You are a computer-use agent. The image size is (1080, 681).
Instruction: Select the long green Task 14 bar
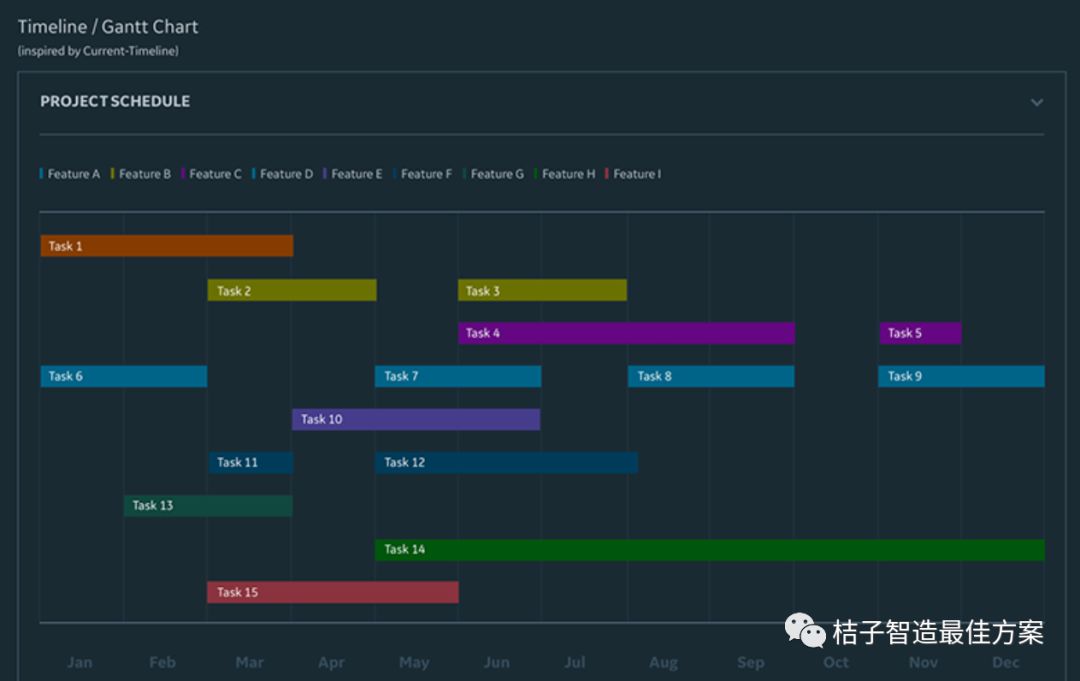[709, 550]
